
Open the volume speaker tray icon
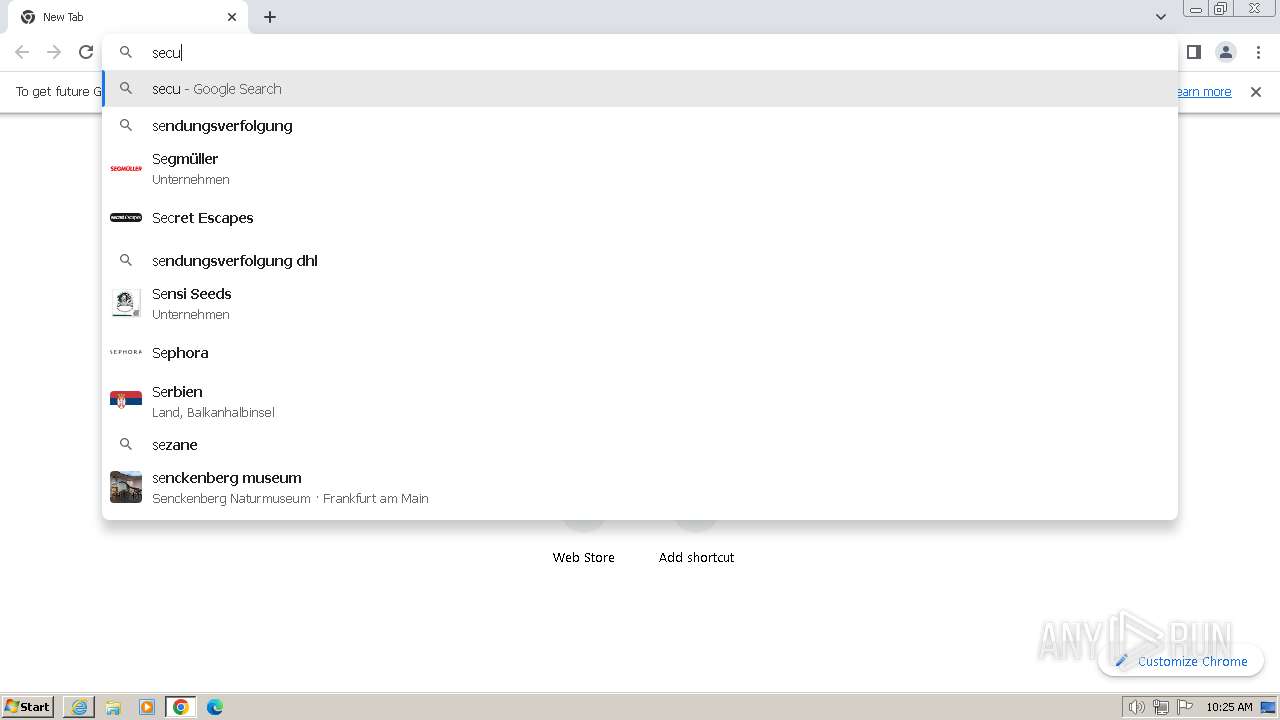point(1137,707)
